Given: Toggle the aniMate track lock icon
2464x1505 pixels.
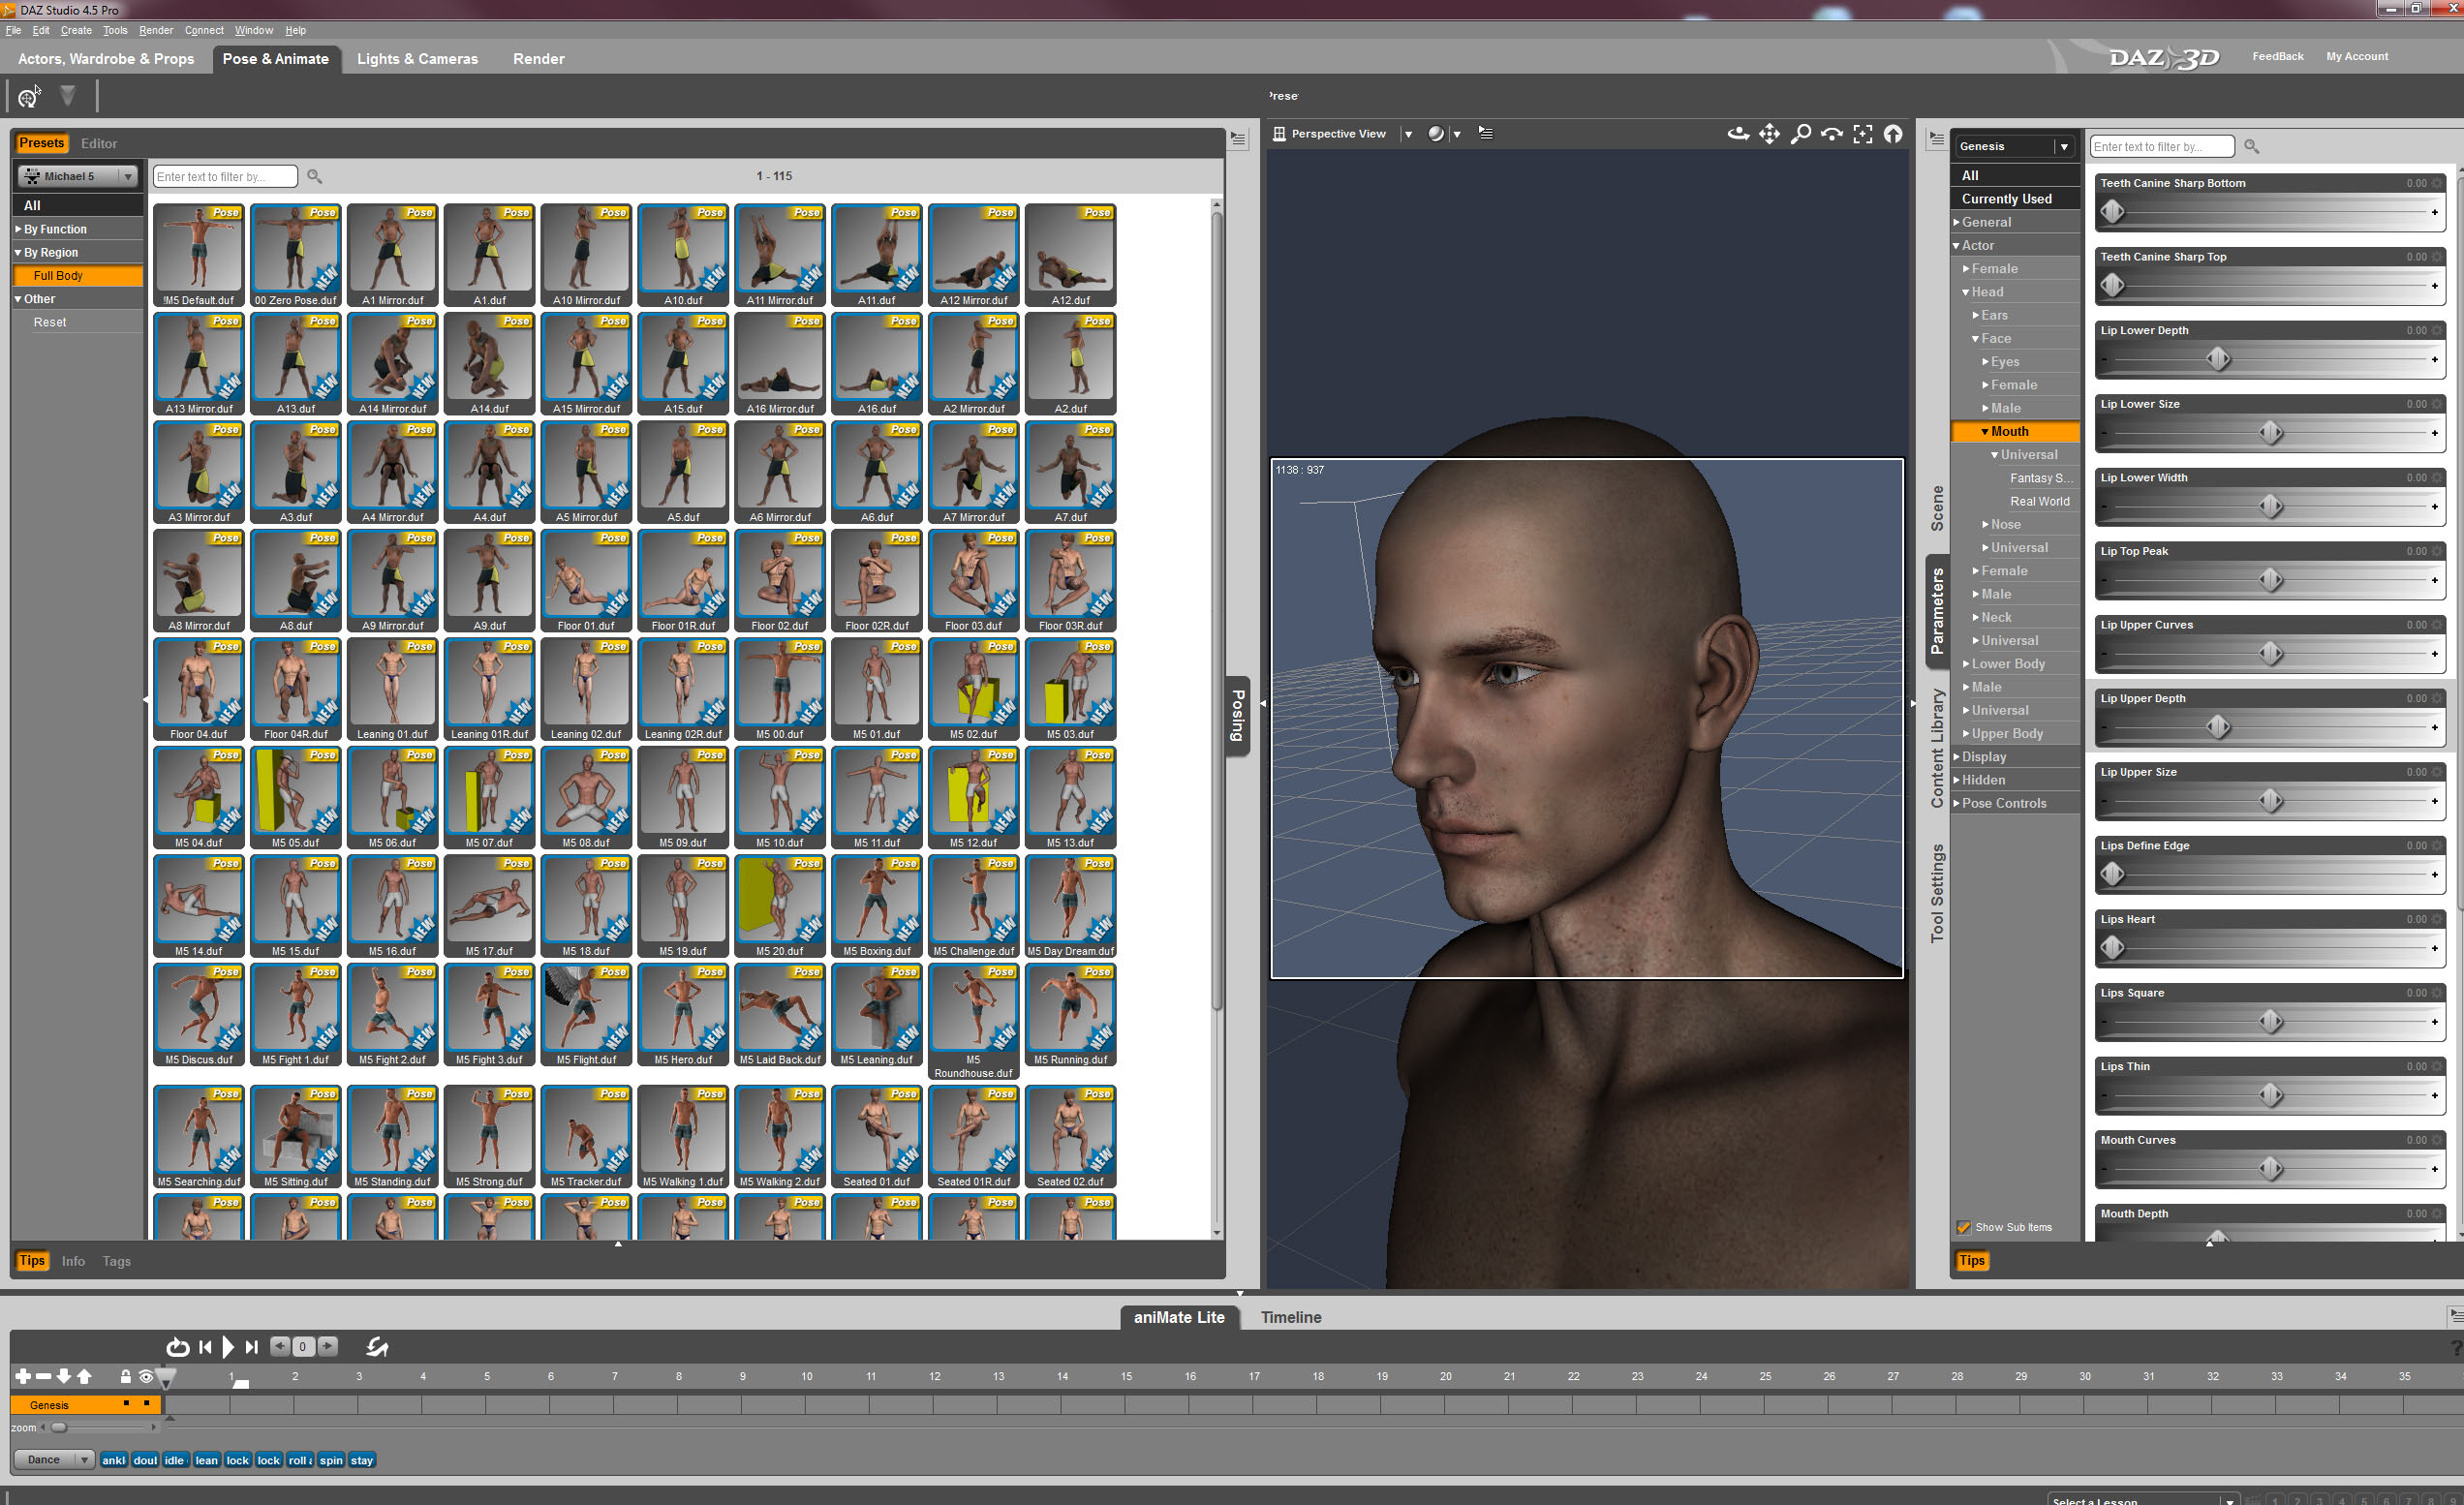Looking at the screenshot, I should (x=125, y=1377).
